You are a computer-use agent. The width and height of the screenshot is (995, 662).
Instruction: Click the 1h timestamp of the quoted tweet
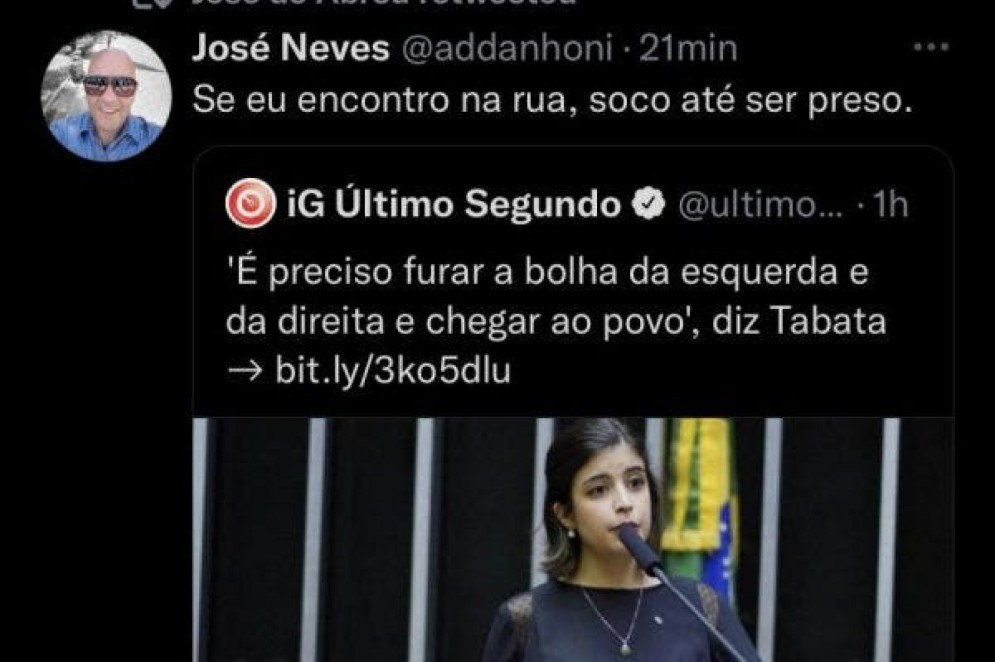(890, 204)
